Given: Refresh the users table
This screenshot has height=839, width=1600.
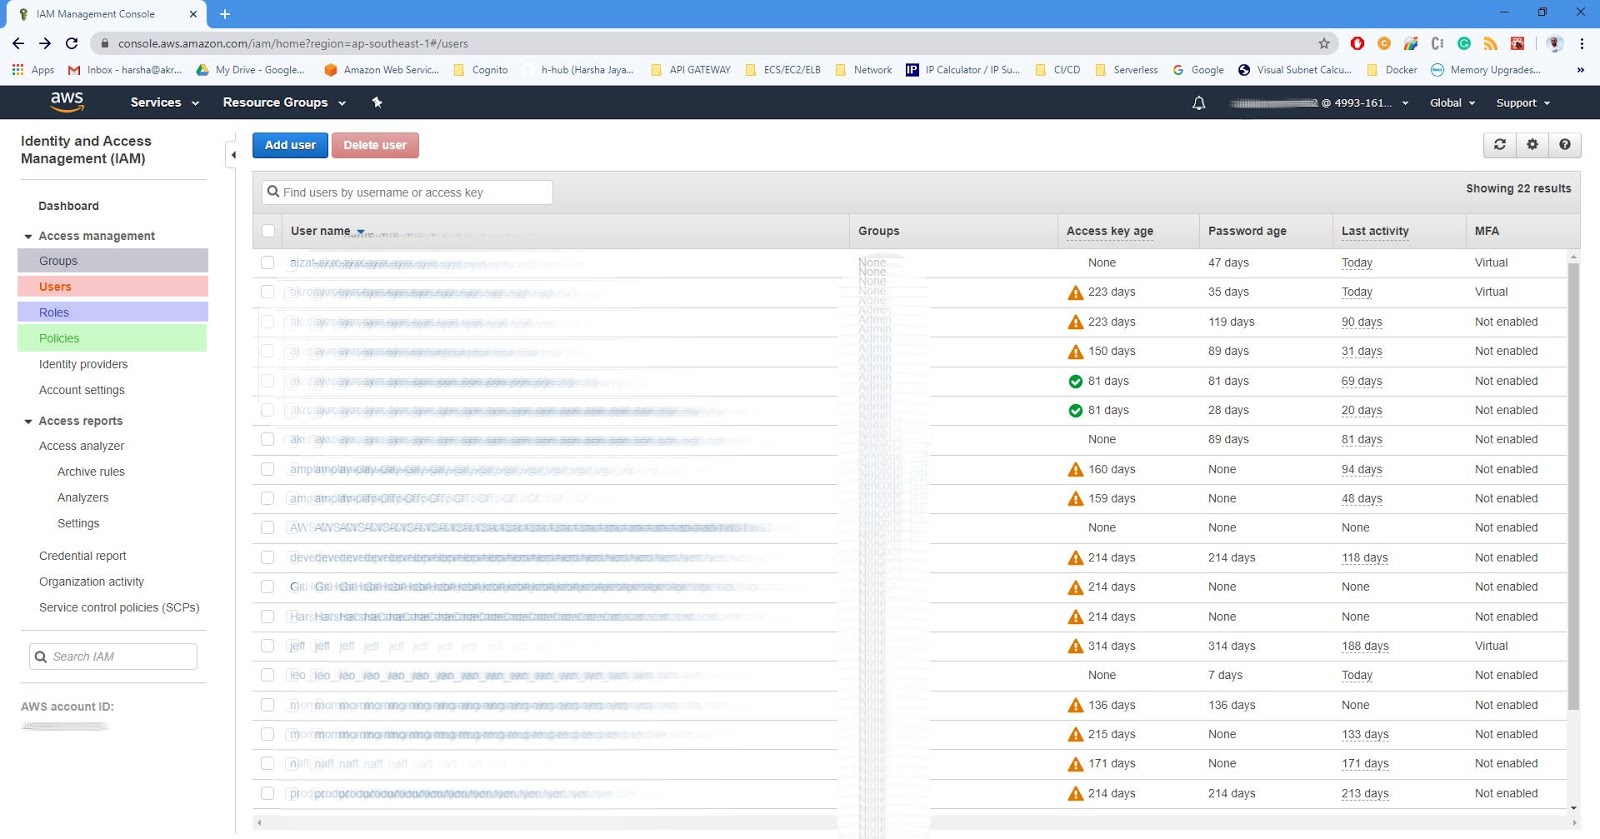Looking at the screenshot, I should pyautogui.click(x=1500, y=145).
